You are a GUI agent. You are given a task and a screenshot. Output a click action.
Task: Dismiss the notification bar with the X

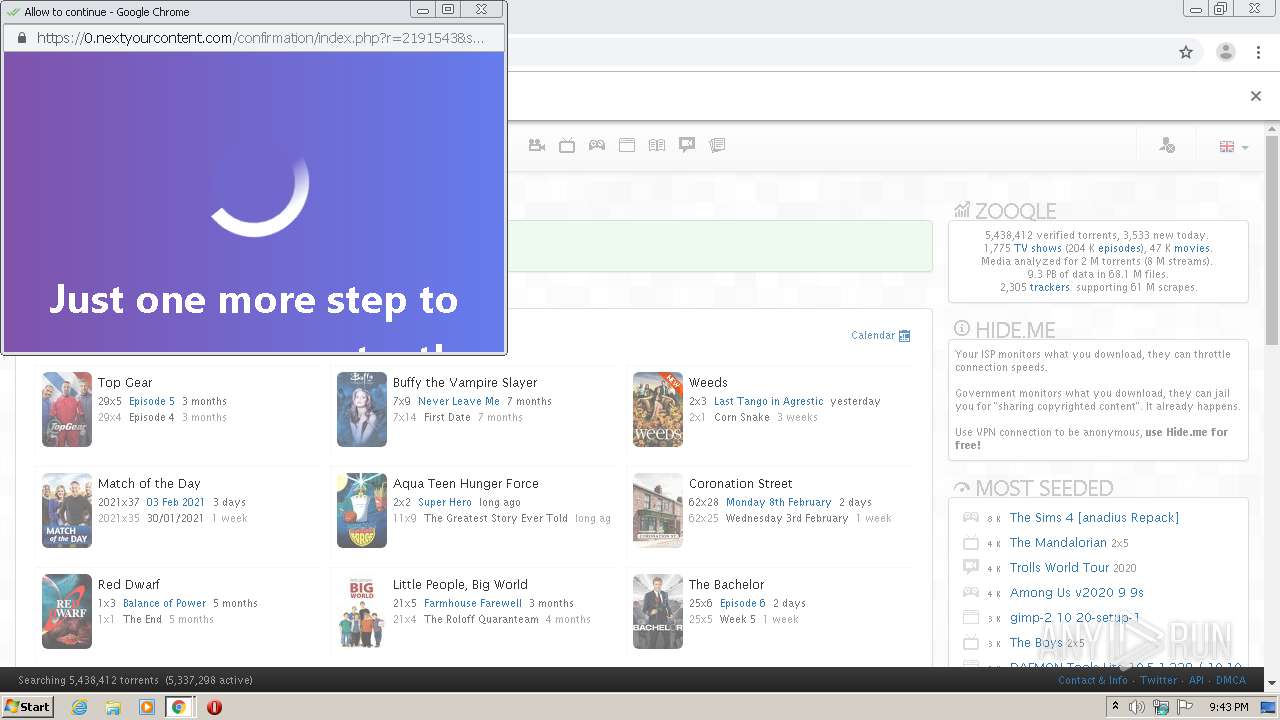point(1256,96)
